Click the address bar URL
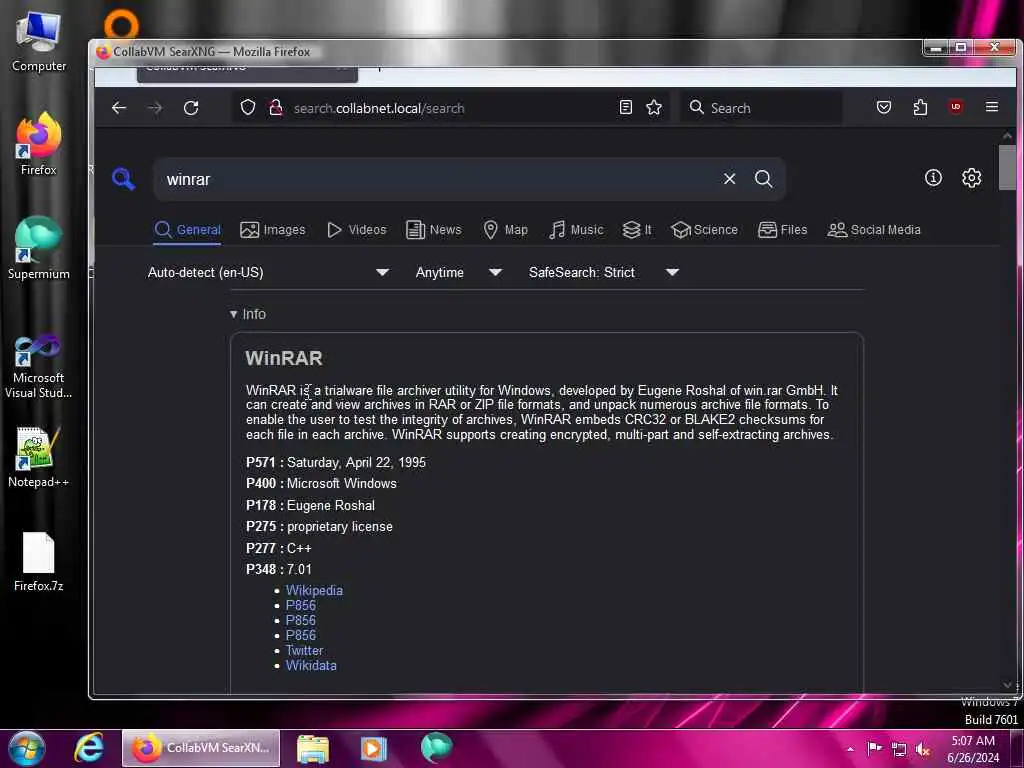The height and width of the screenshot is (768, 1024). (379, 108)
